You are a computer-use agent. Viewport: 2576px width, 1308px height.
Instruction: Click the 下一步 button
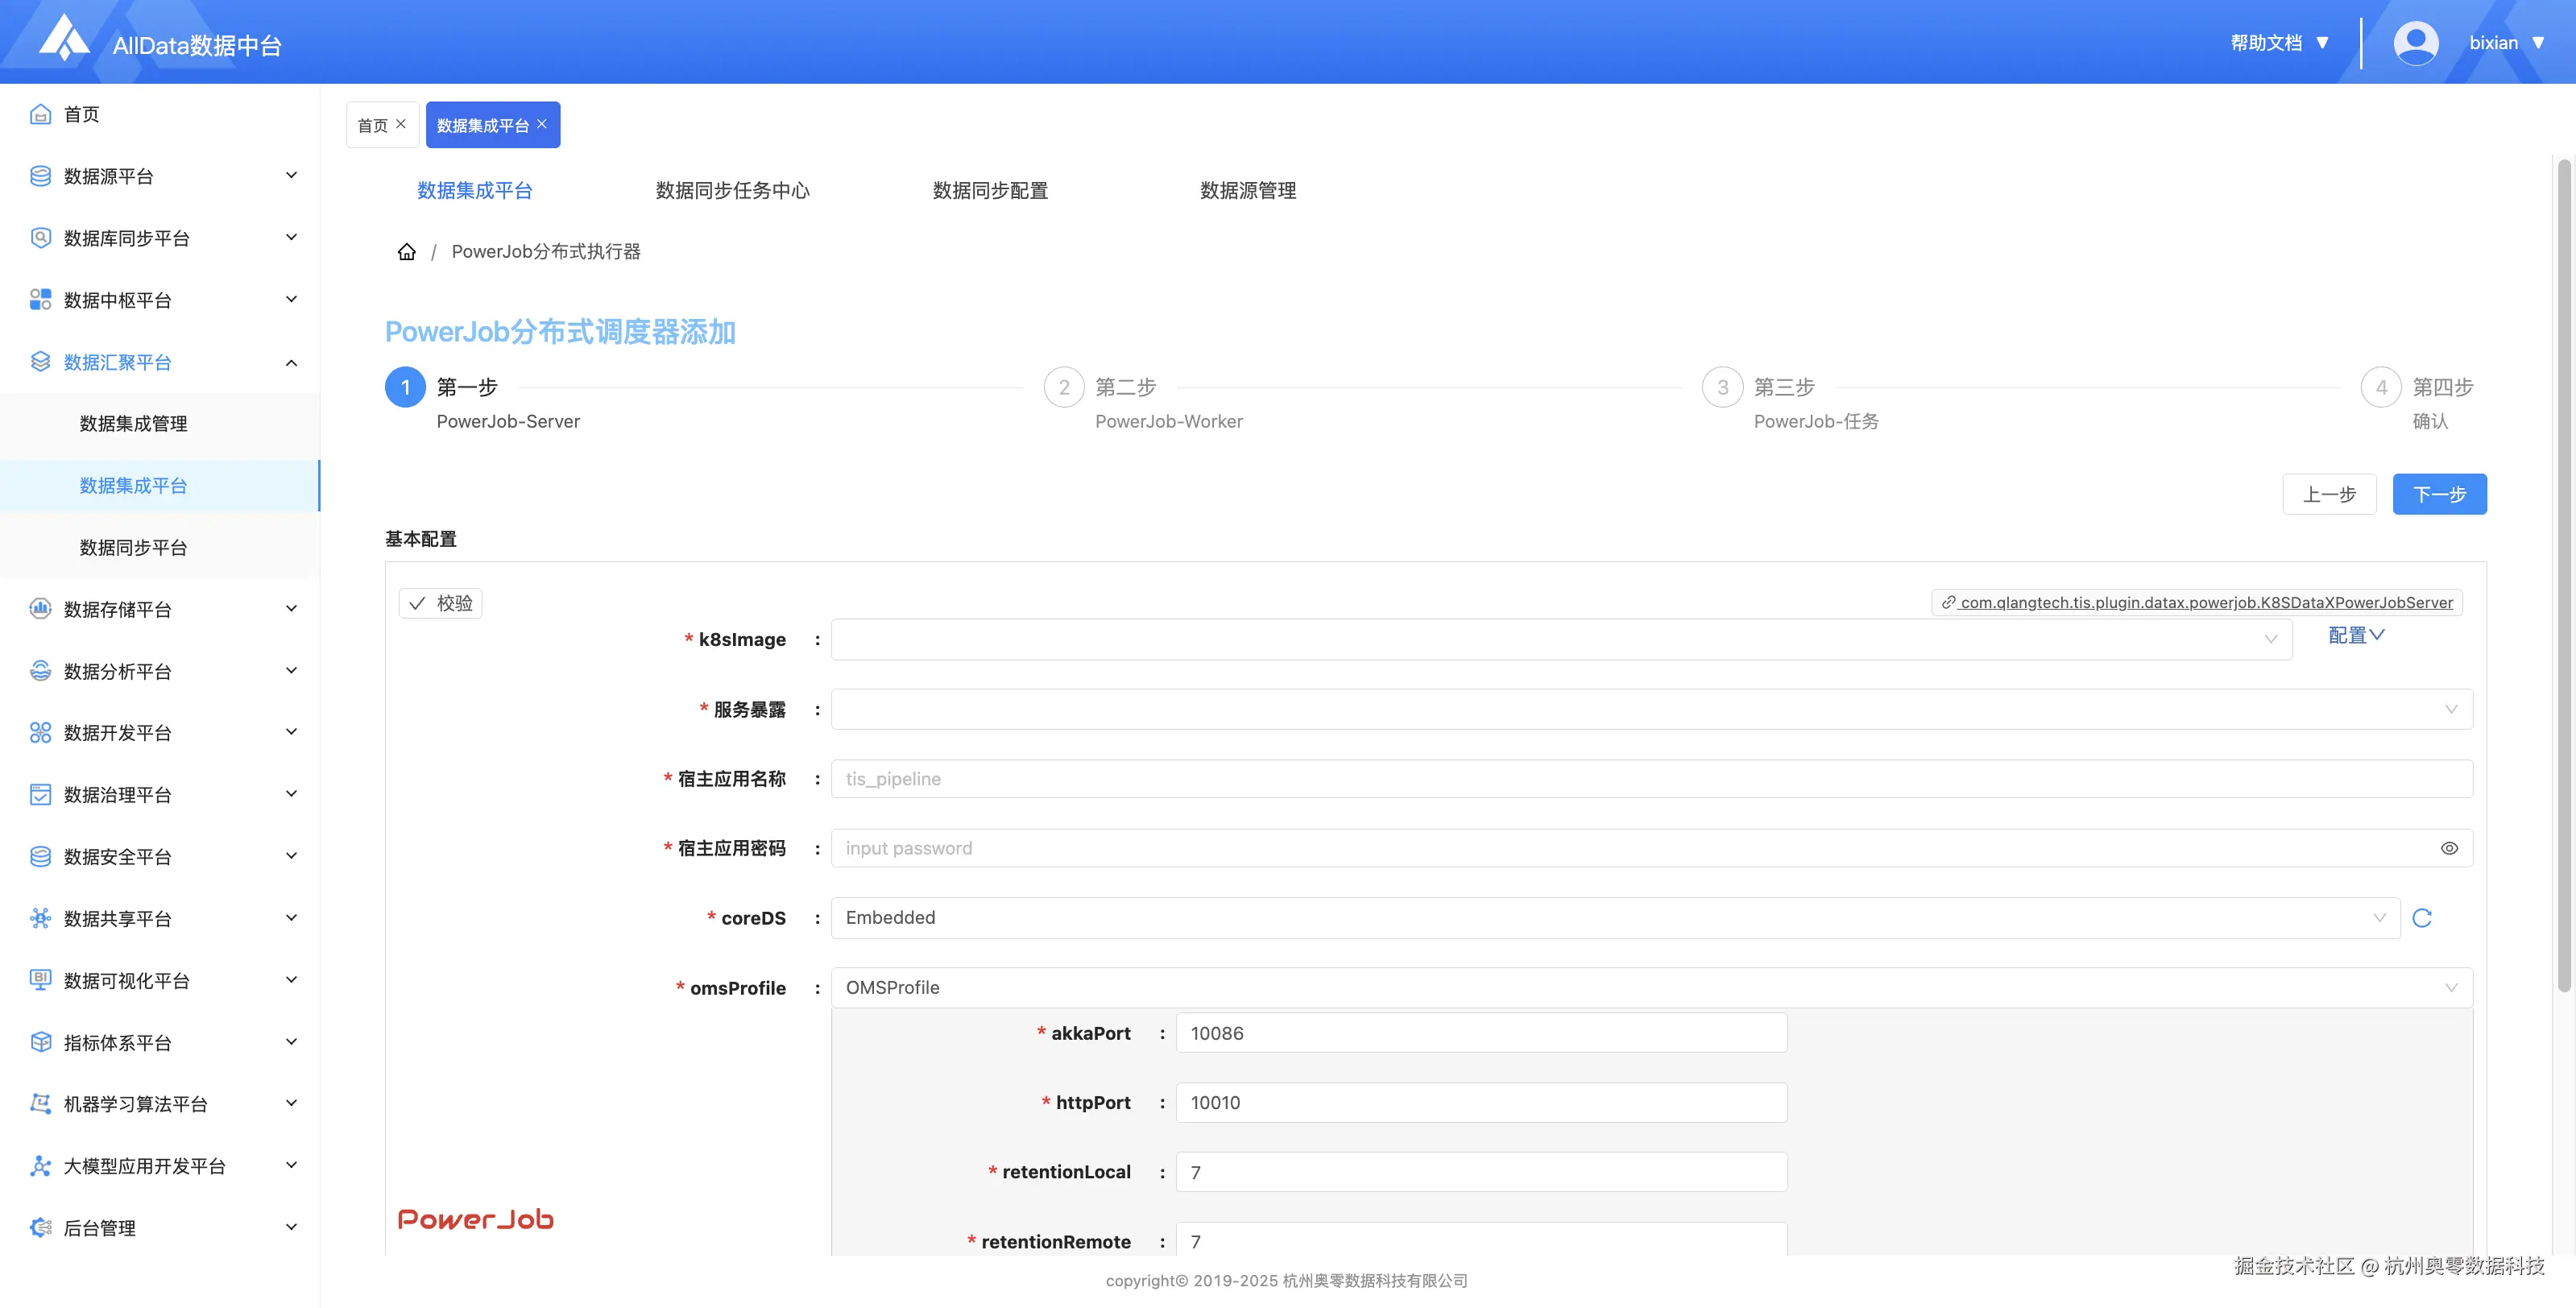(x=2438, y=494)
